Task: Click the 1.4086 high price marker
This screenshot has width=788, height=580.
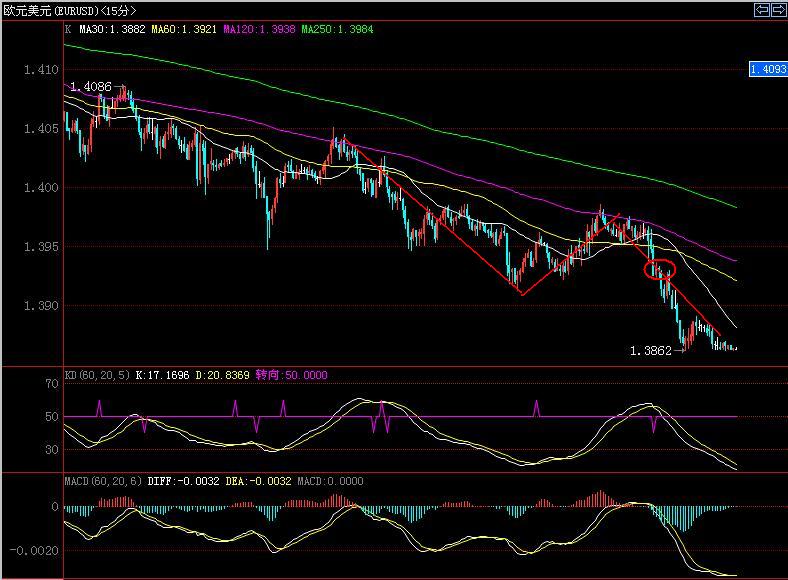Action: pyautogui.click(x=91, y=87)
